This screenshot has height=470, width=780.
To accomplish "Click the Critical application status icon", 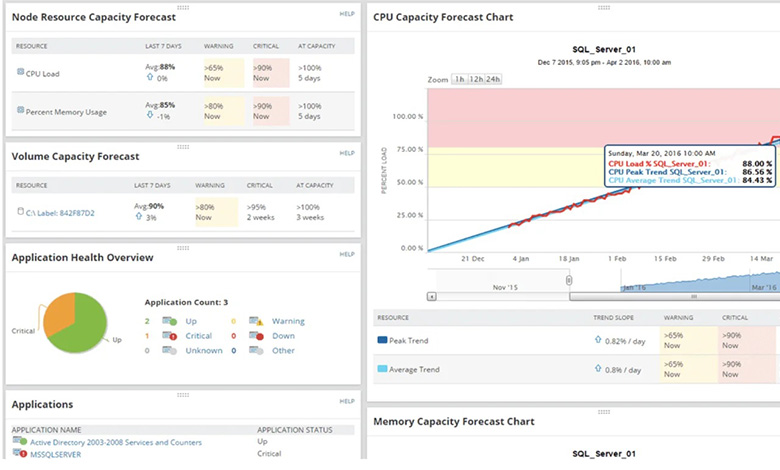I will tap(170, 336).
